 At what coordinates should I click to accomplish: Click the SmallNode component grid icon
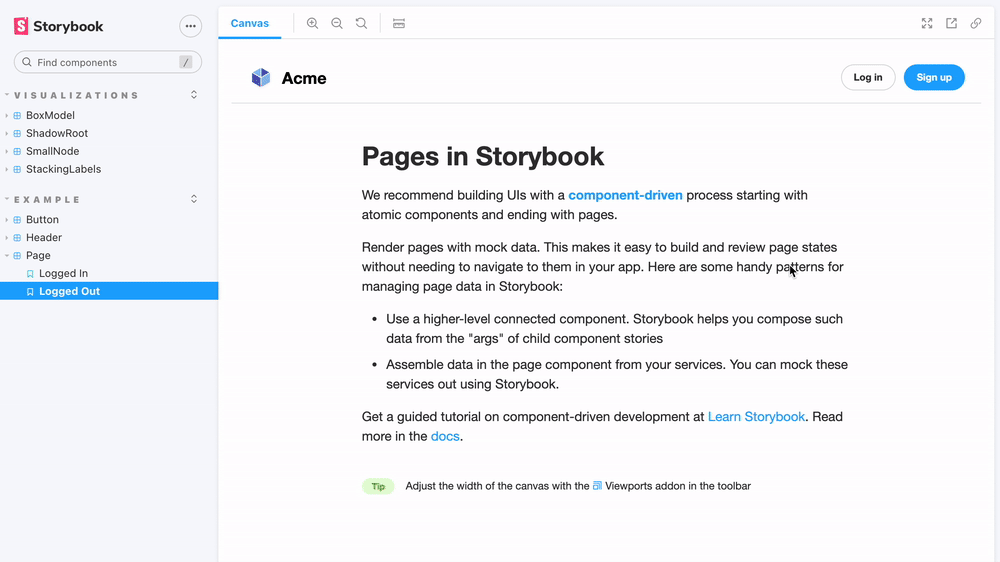point(17,151)
